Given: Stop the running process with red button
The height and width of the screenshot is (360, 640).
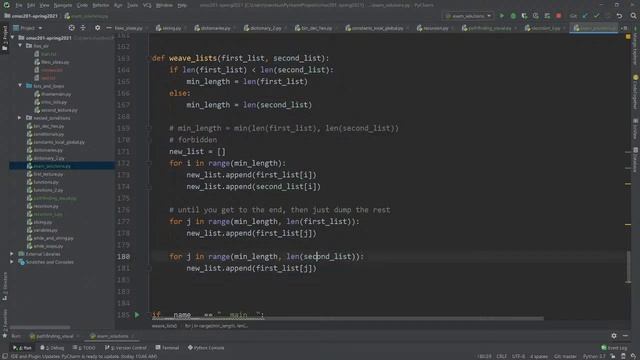Looking at the screenshot, I should [558, 16].
